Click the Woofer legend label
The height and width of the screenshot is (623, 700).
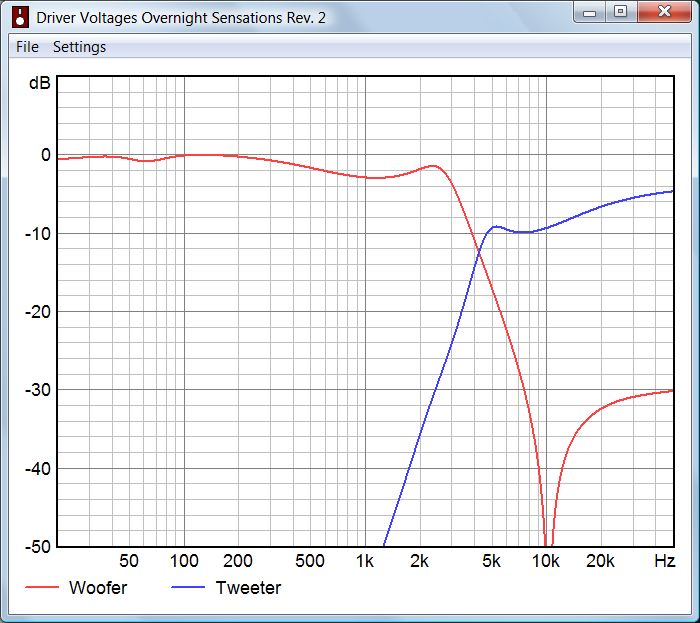(x=98, y=588)
